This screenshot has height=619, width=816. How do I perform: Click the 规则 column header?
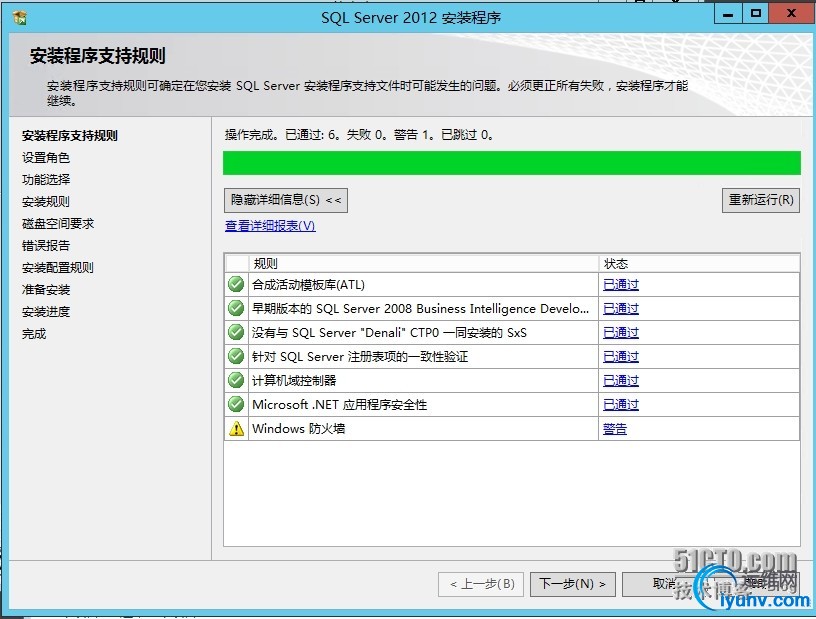[x=424, y=263]
